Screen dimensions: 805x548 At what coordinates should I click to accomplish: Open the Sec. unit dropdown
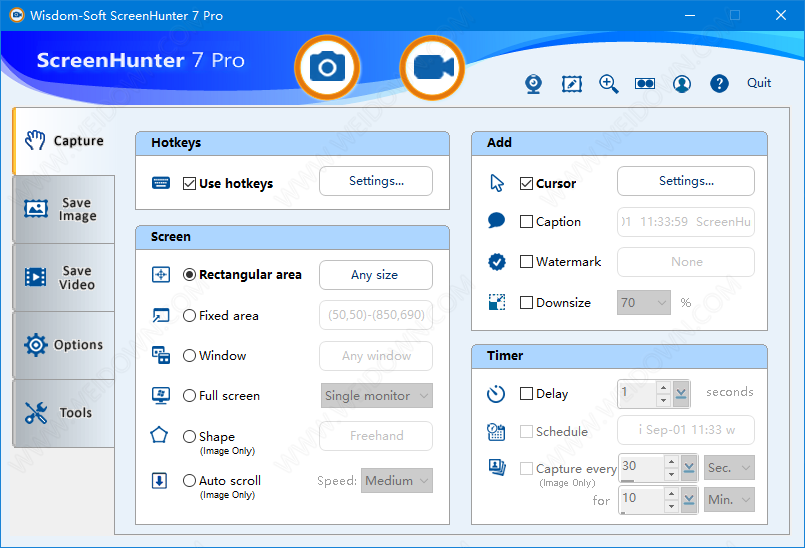click(729, 468)
